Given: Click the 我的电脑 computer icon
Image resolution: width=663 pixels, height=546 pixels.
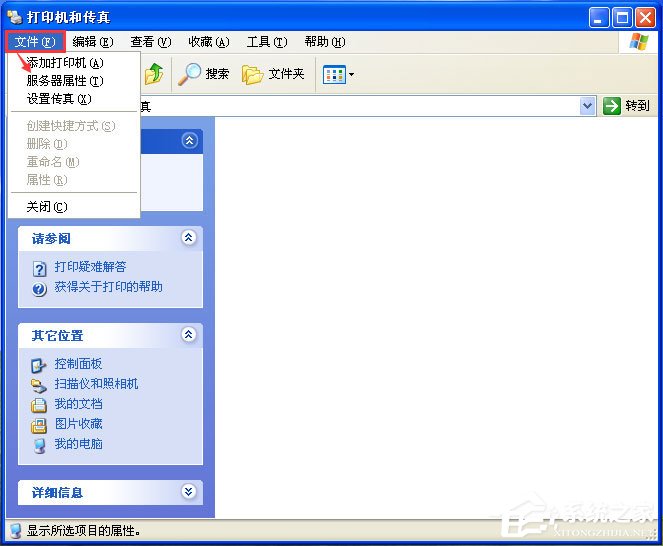Looking at the screenshot, I should pyautogui.click(x=39, y=446).
